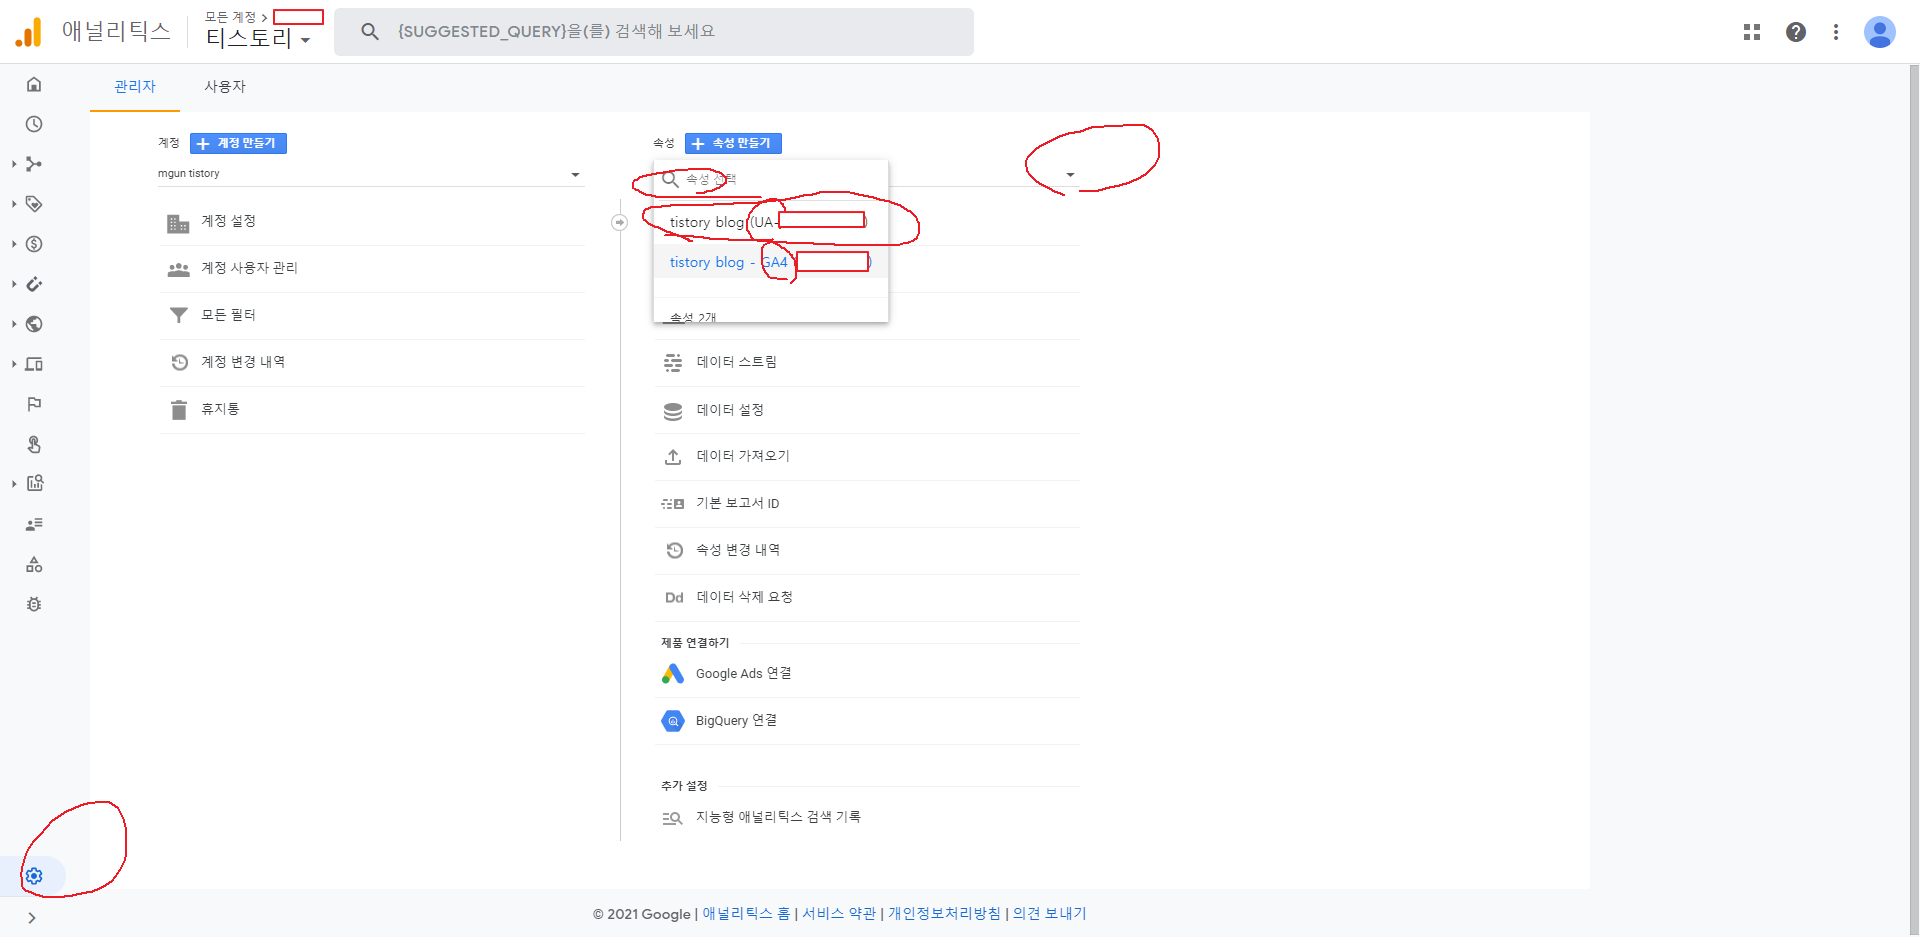Open 데이터 가져오기
Image resolution: width=1920 pixels, height=937 pixels.
click(x=868, y=456)
